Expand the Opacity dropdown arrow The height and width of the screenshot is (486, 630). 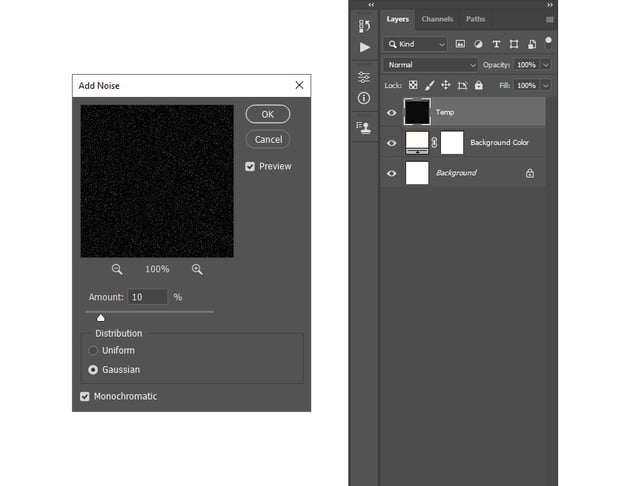[546, 65]
